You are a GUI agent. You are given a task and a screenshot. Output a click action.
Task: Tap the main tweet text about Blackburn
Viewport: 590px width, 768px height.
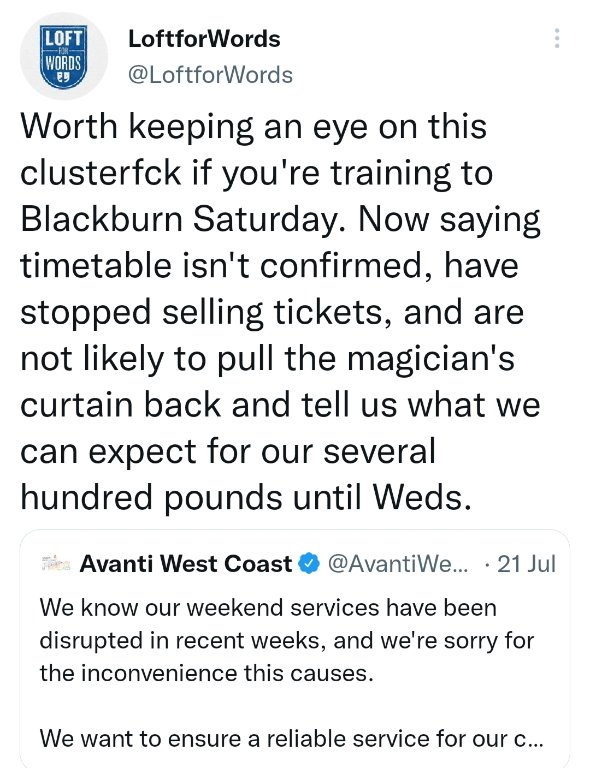click(x=280, y=312)
